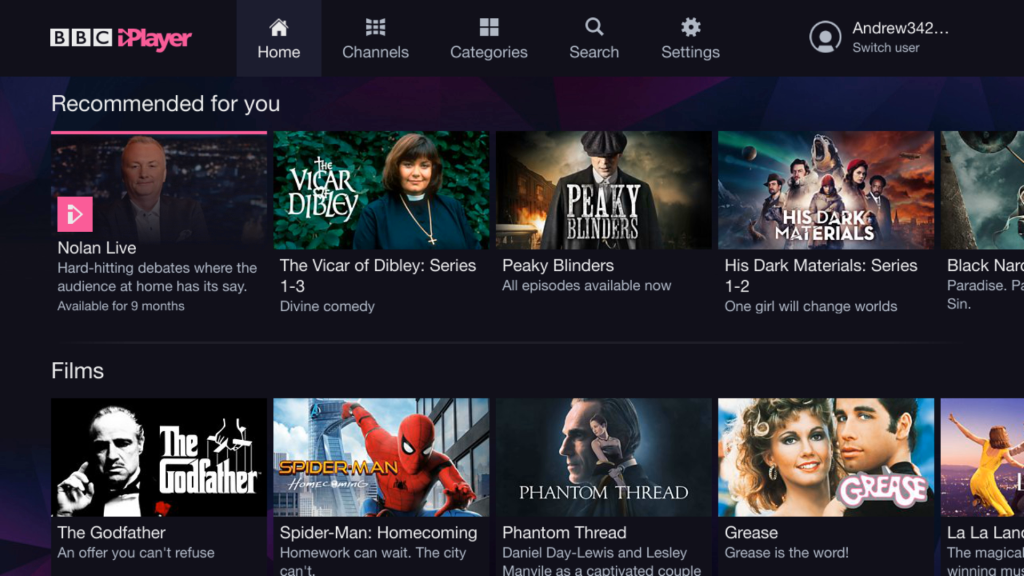Play Spider-Man: Homecoming thumbnail
Screen dimensions: 1024x576
381,457
